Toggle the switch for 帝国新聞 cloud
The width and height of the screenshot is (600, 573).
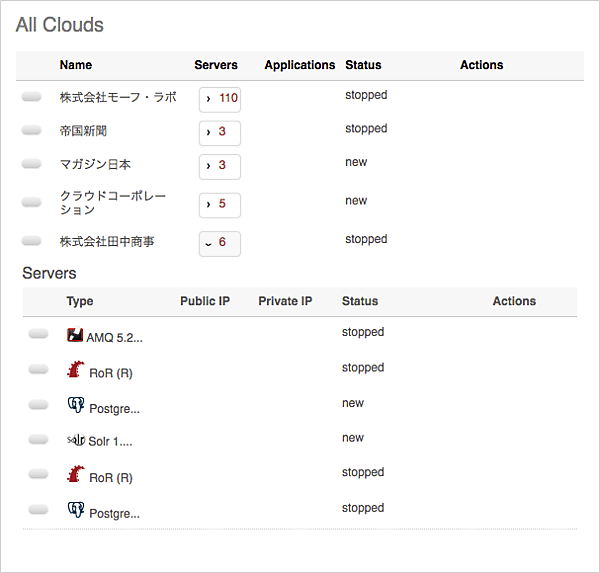tap(31, 130)
